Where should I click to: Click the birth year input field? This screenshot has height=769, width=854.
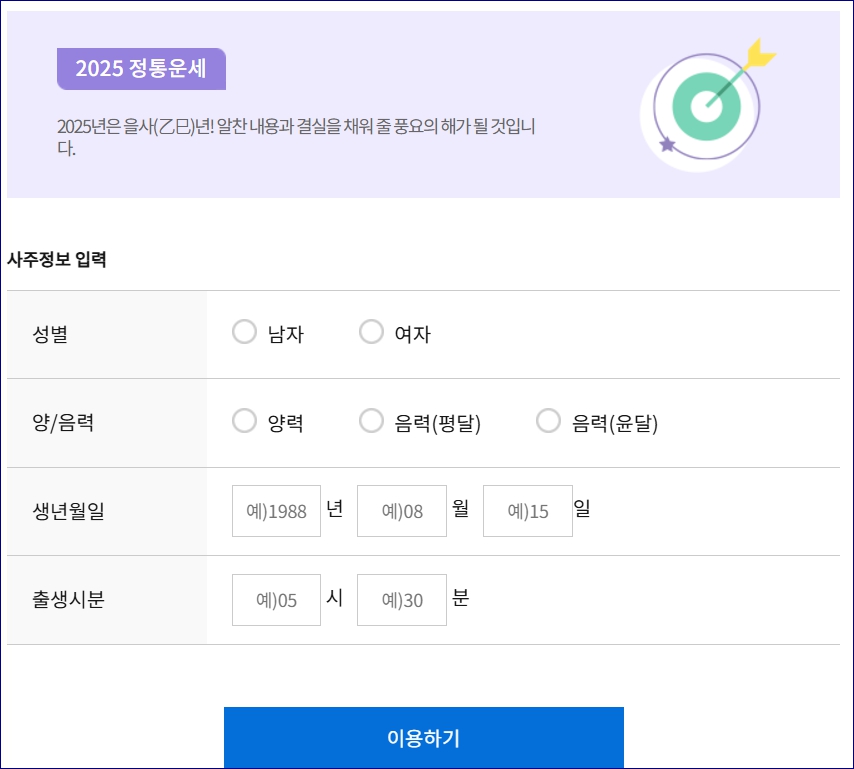click(276, 510)
